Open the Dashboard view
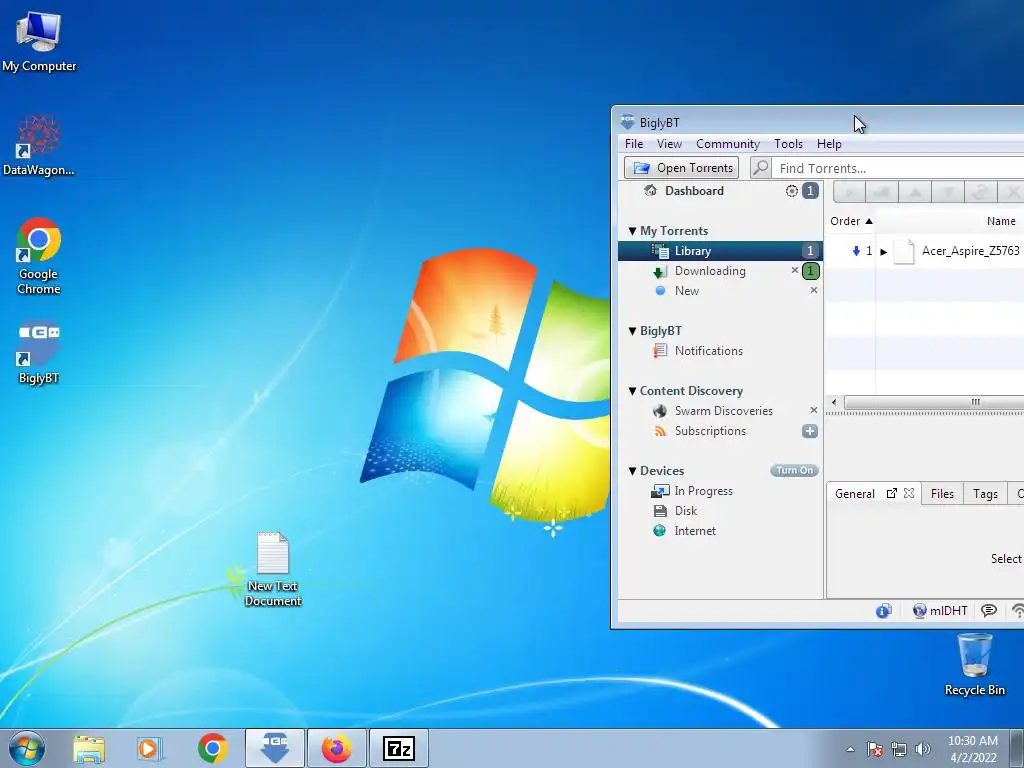This screenshot has height=768, width=1024. coord(694,191)
